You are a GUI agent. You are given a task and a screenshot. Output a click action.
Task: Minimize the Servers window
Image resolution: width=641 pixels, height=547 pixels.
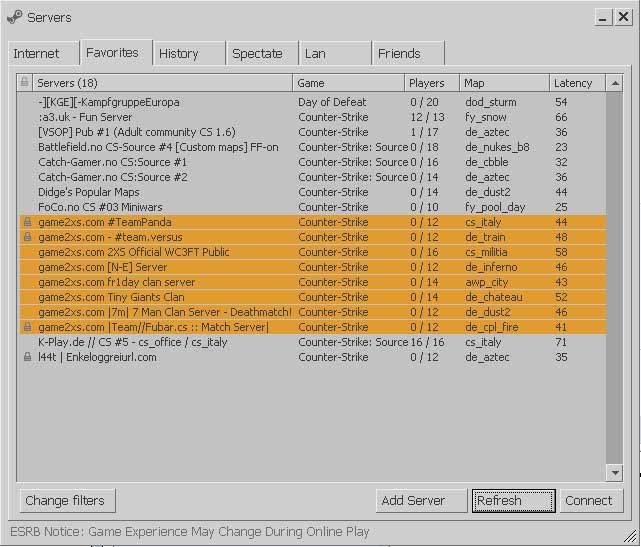pos(603,18)
